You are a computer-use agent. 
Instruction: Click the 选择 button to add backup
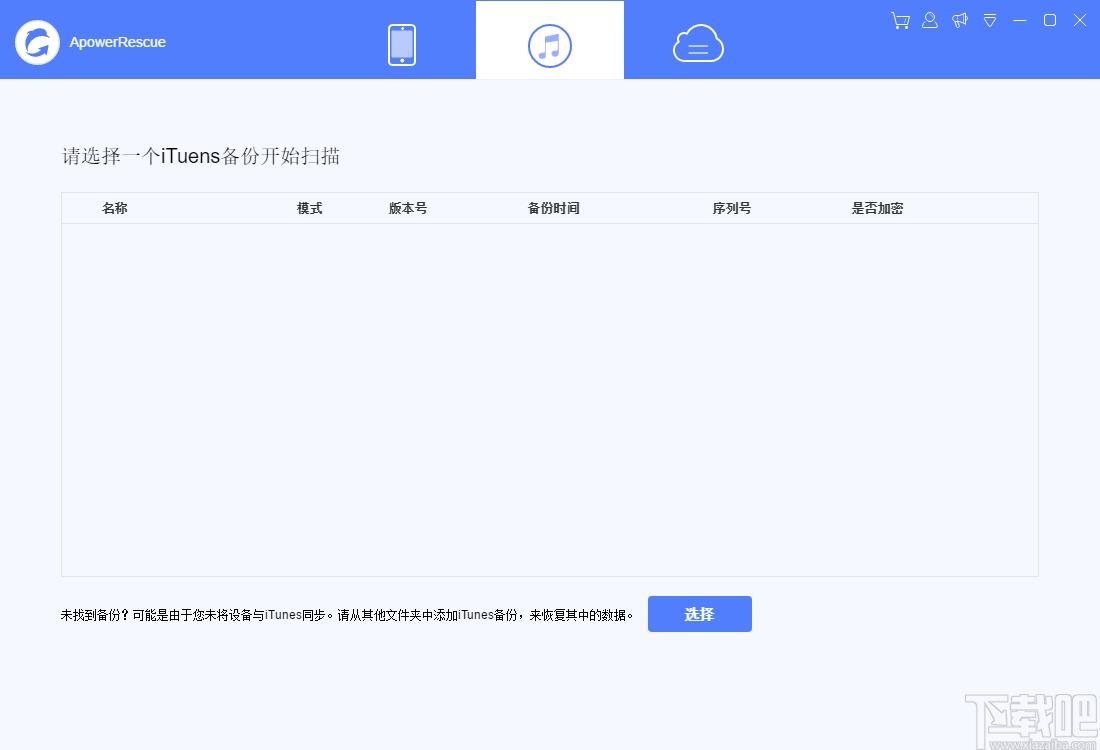[699, 614]
